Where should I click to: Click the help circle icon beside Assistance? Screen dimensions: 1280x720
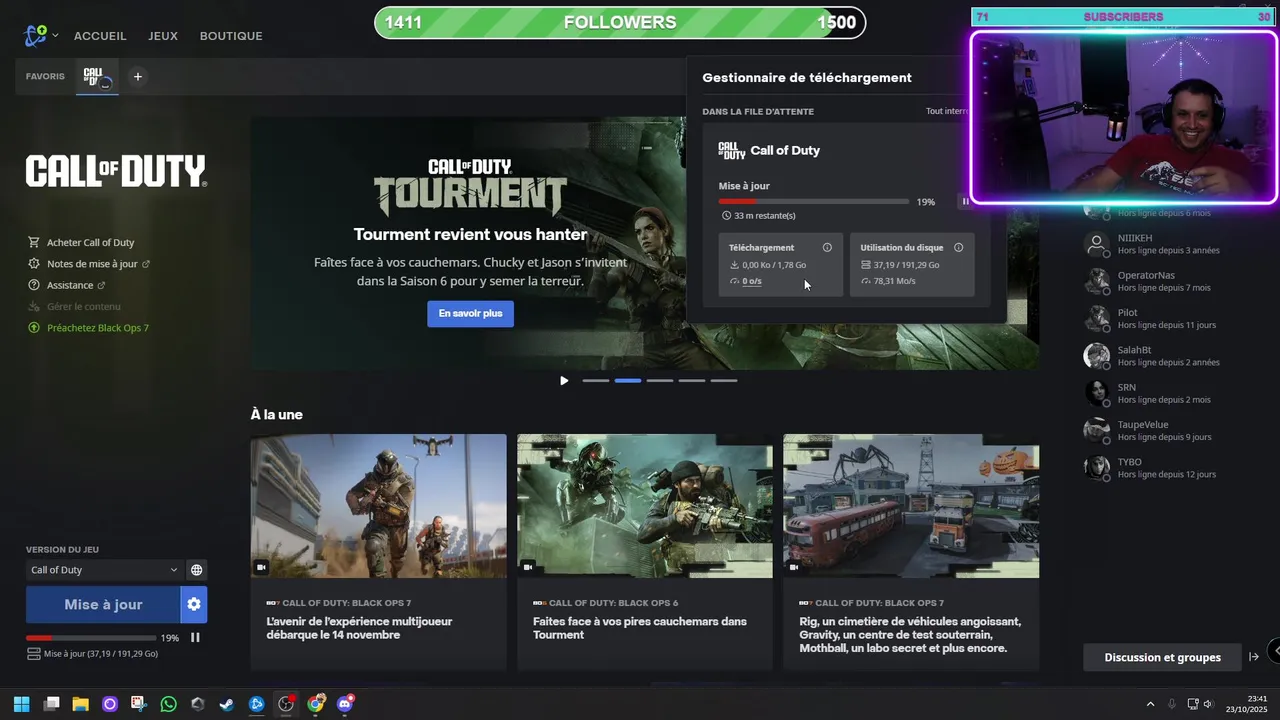tap(34, 286)
